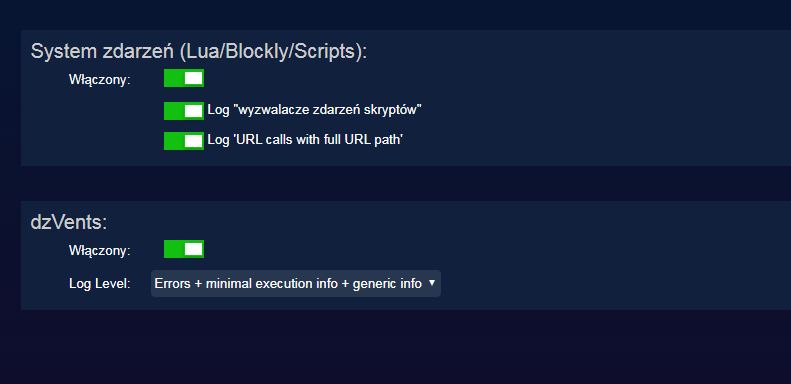This screenshot has height=384, width=791.
Task: Click empty area of System zdarzeń panel
Action: click(x=605, y=101)
